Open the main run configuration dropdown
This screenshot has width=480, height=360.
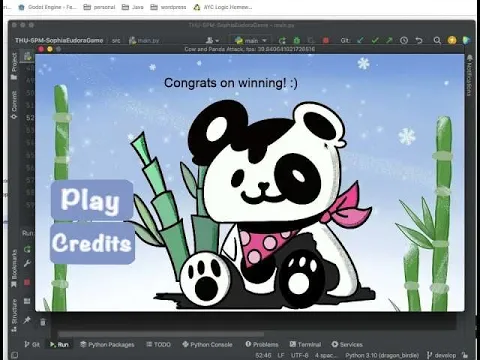point(251,40)
